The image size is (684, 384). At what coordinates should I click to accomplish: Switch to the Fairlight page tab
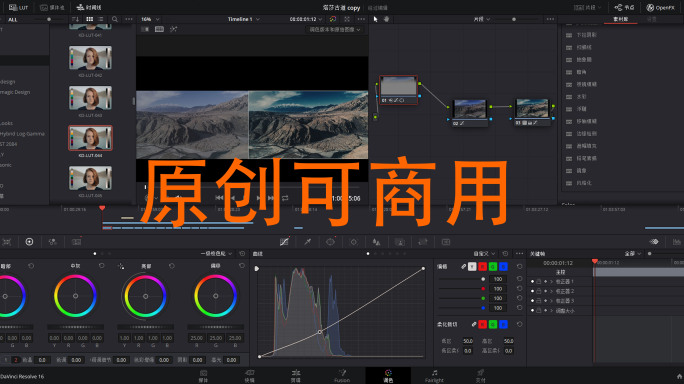434,376
